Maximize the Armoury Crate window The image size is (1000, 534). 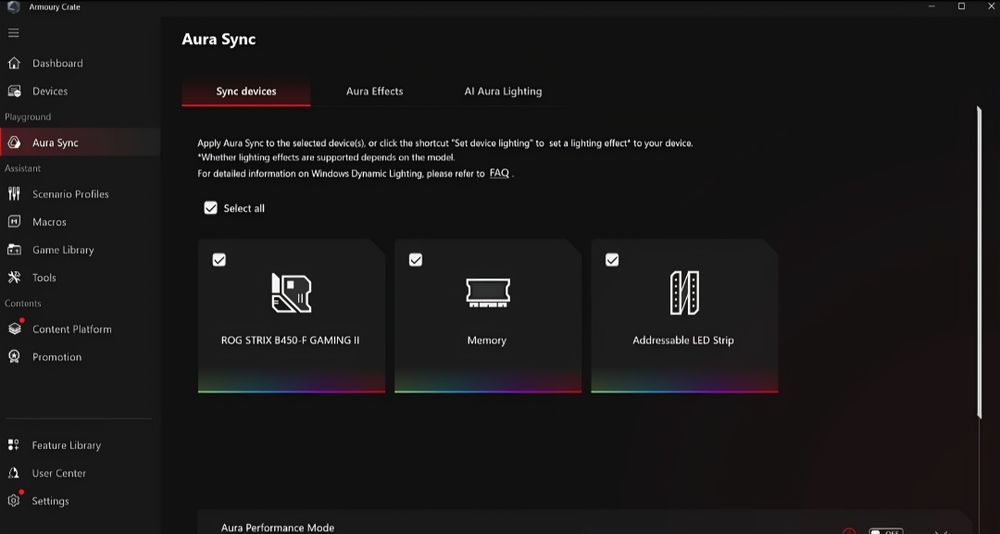click(961, 6)
